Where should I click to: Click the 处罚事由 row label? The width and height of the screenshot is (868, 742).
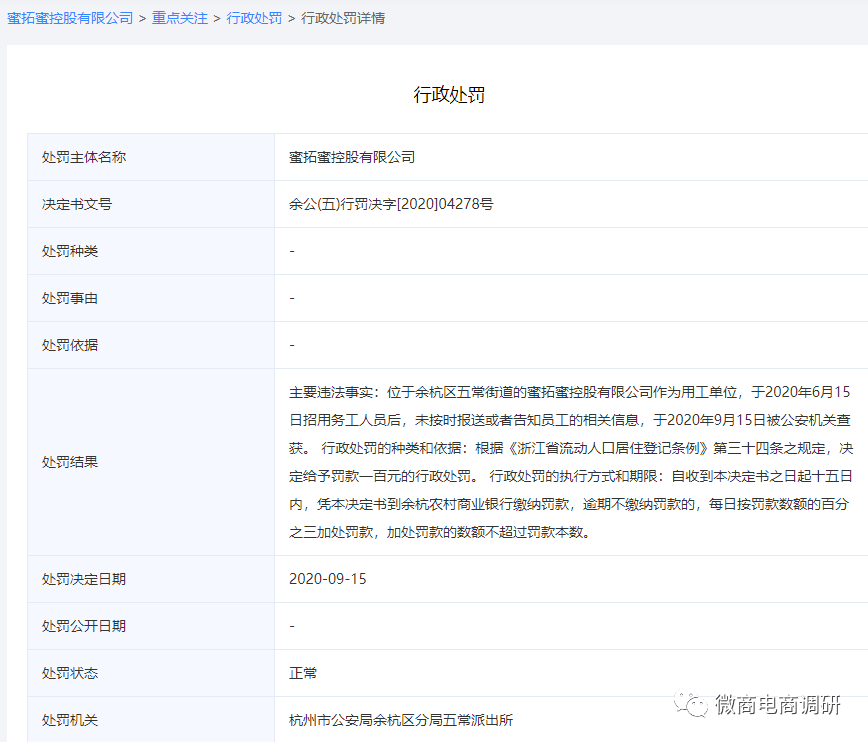pos(70,298)
